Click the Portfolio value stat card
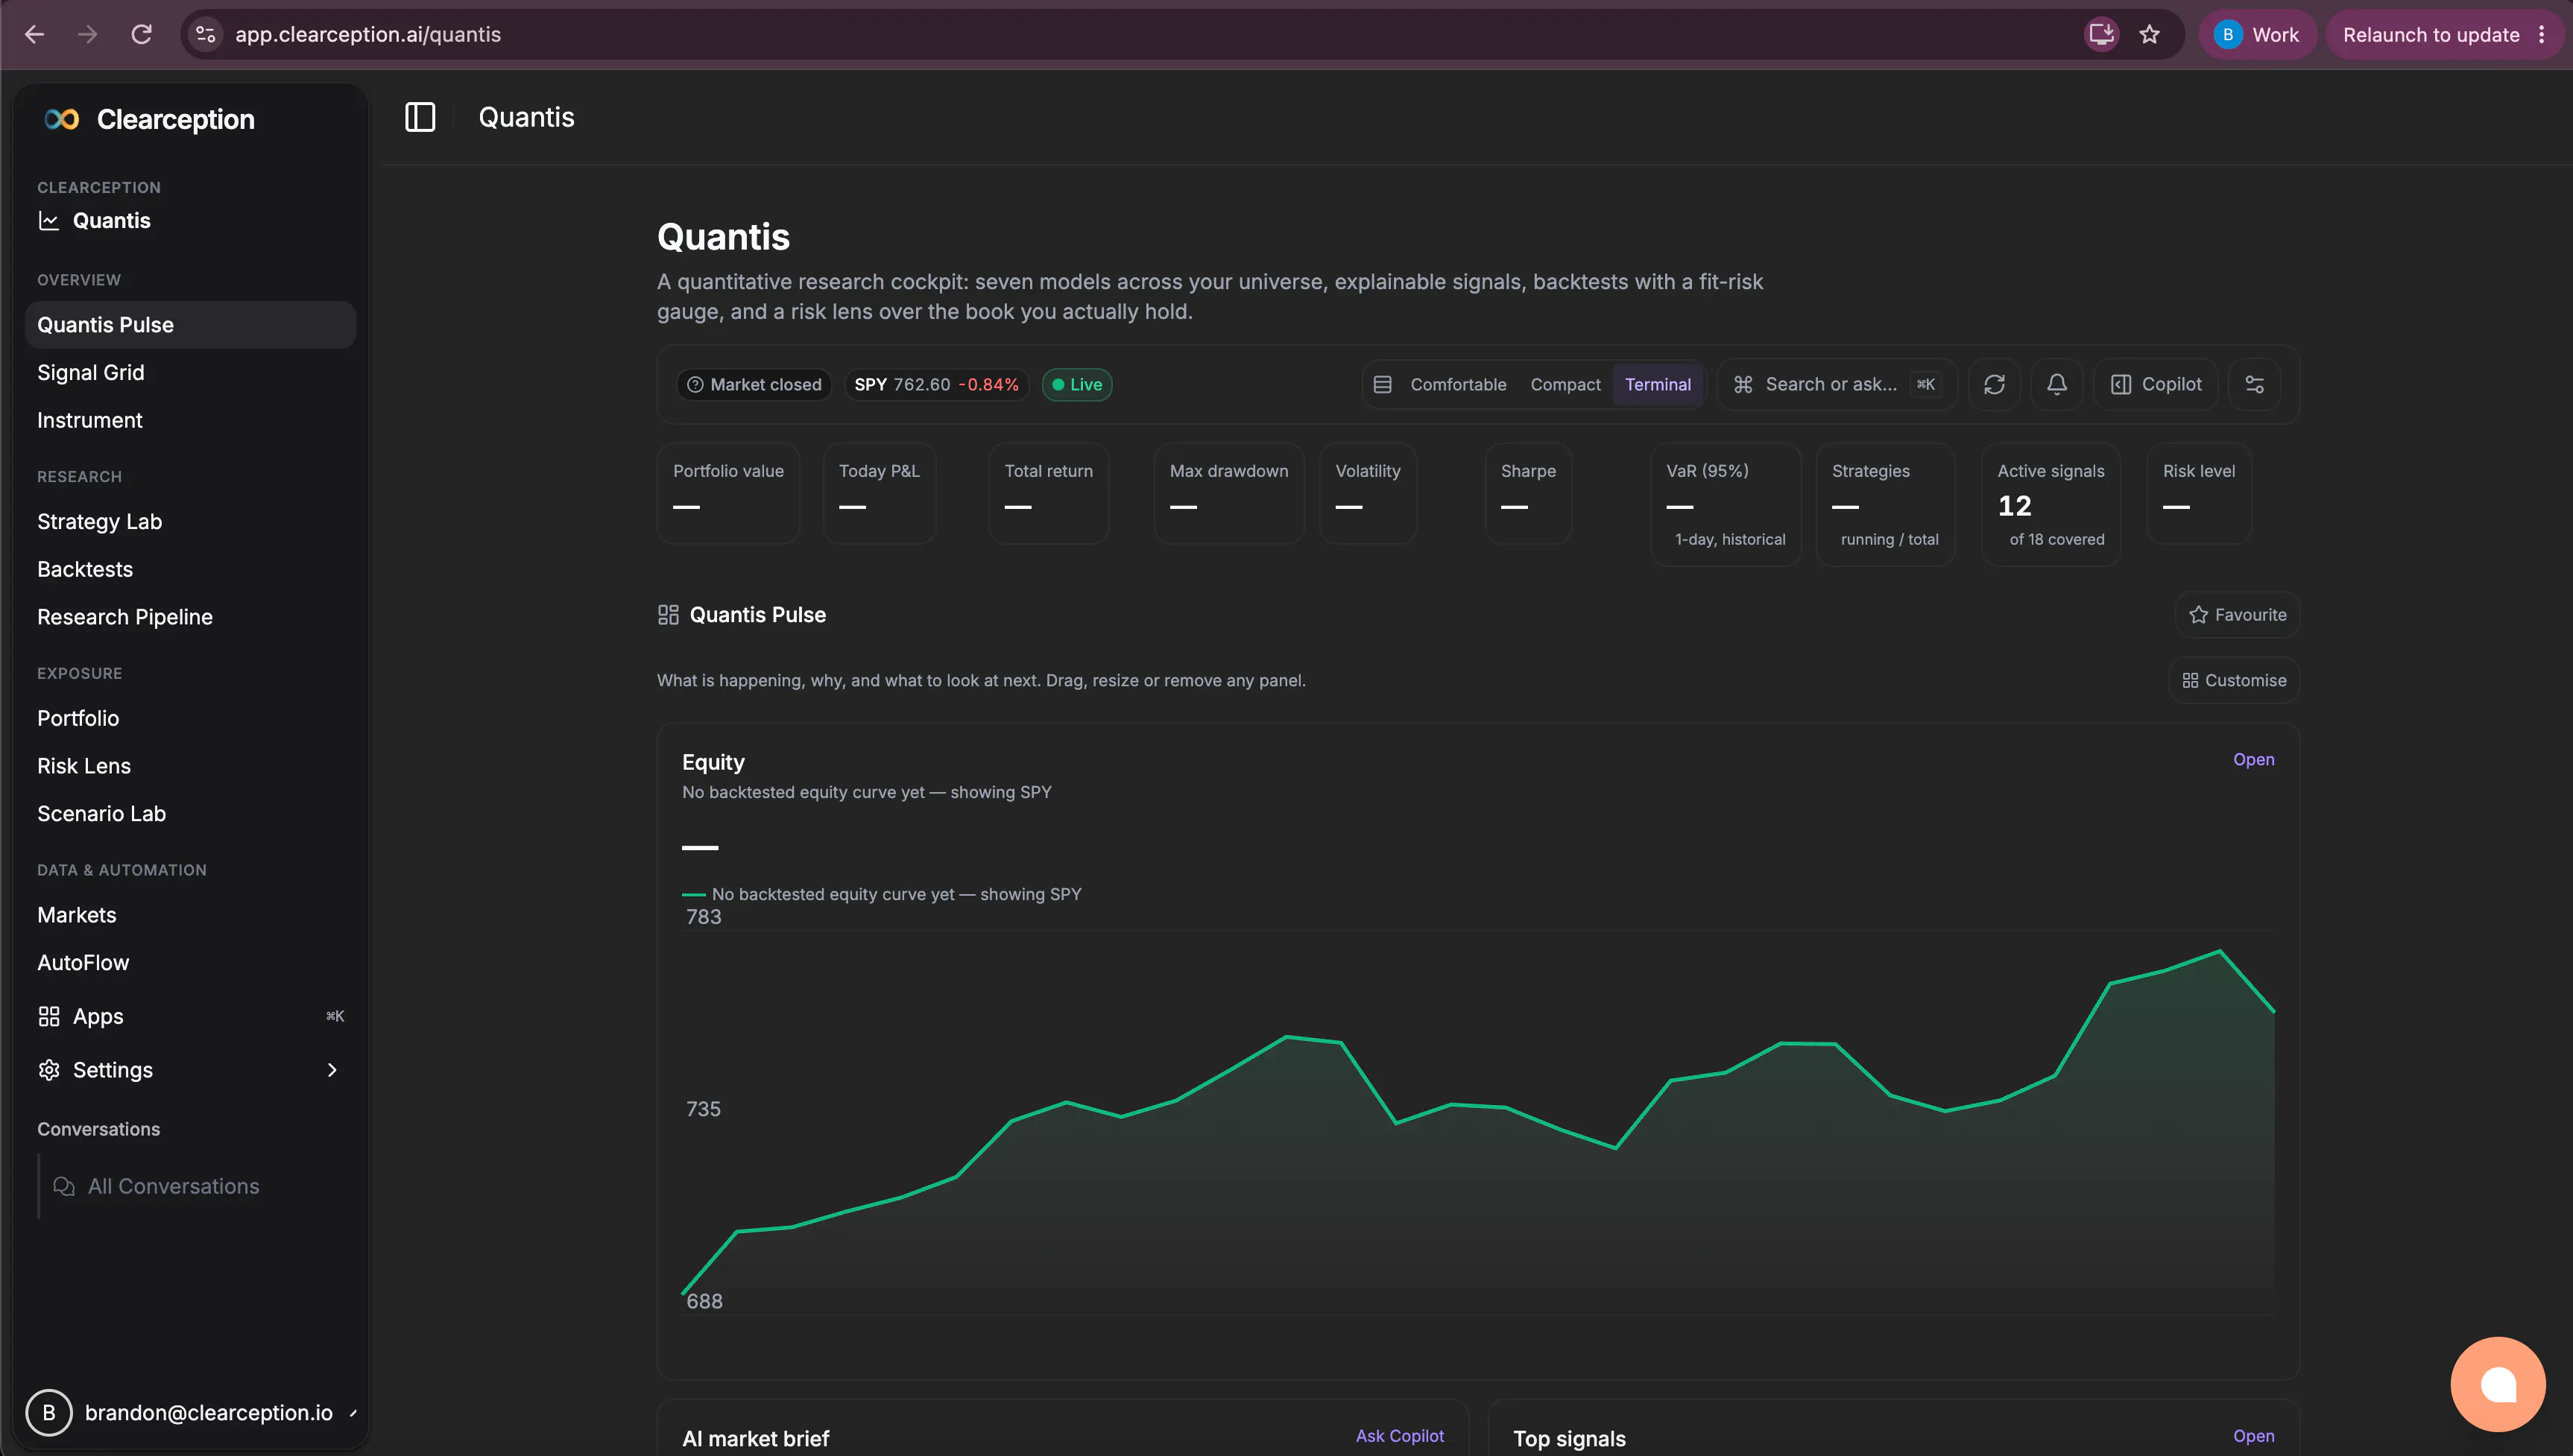This screenshot has height=1456, width=2573. pyautogui.click(x=728, y=493)
